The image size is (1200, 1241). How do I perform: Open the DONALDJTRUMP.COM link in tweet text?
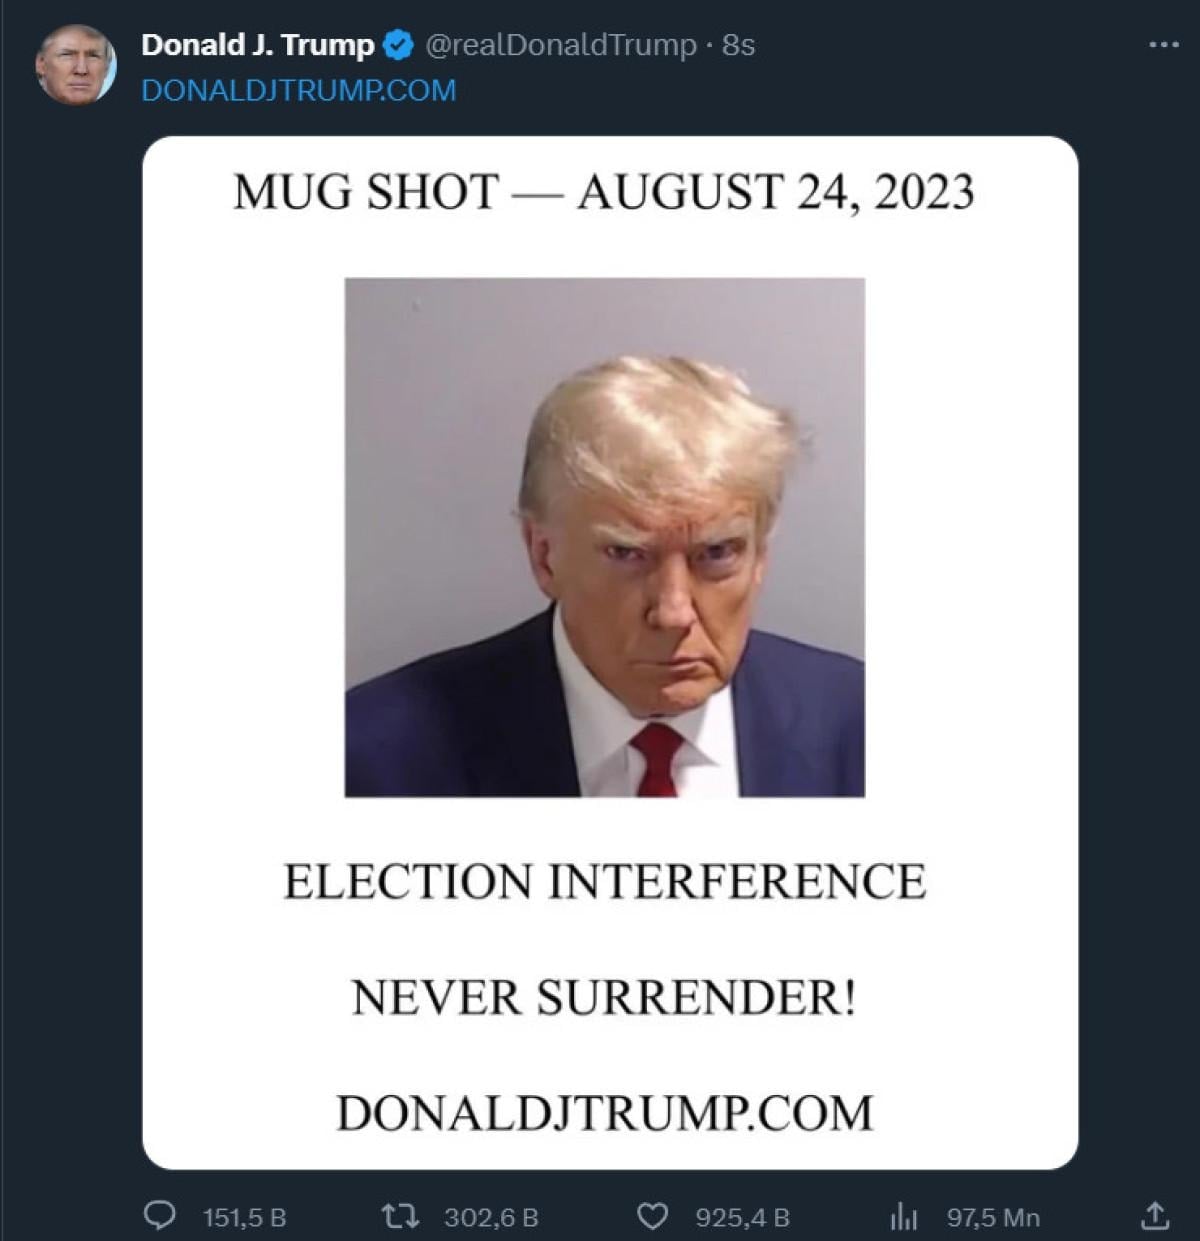click(x=299, y=90)
